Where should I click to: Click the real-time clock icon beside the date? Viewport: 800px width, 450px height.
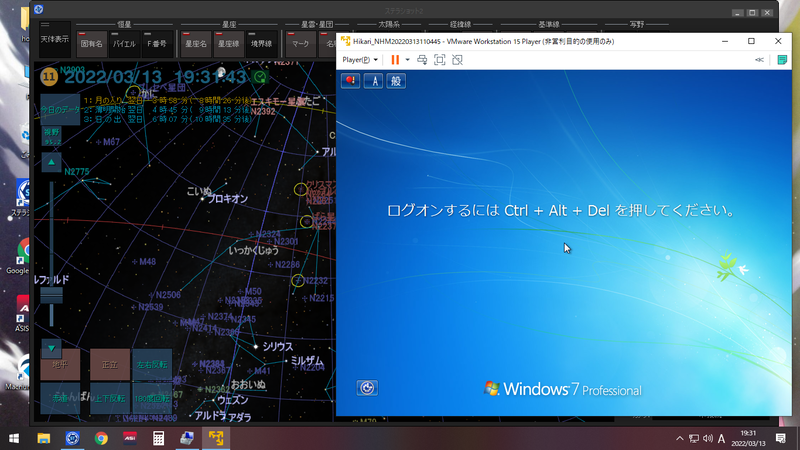click(260, 77)
